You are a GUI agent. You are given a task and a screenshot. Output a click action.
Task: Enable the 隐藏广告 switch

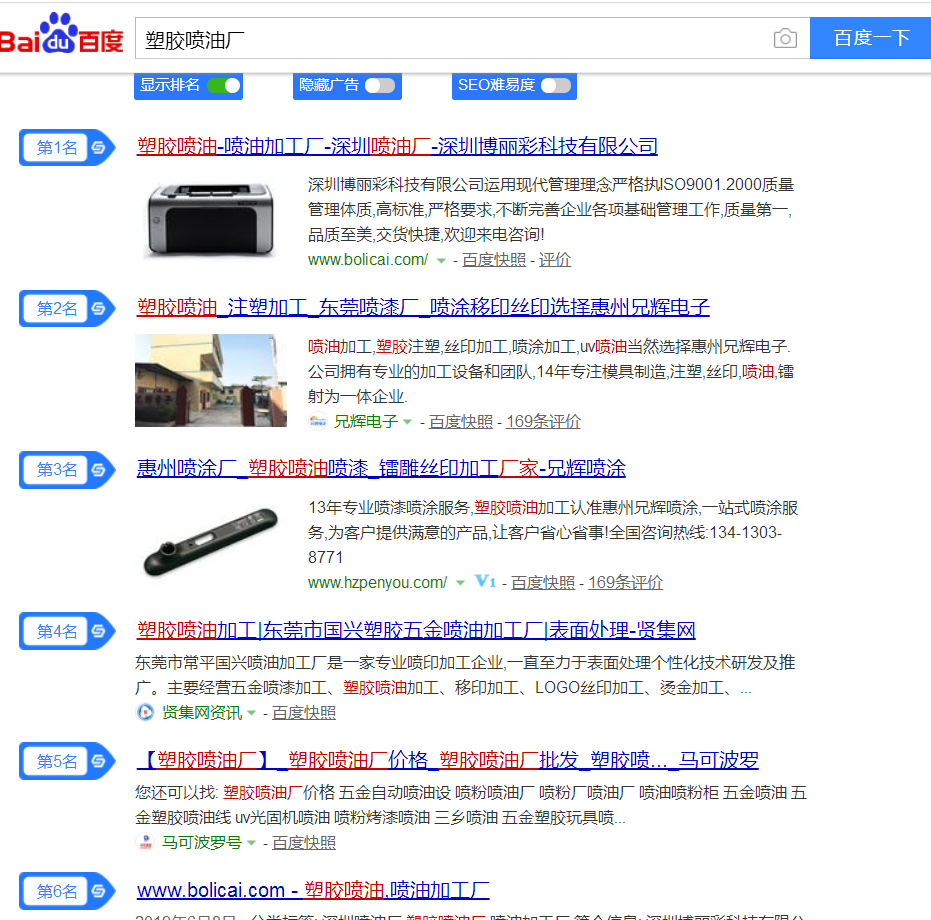(380, 86)
